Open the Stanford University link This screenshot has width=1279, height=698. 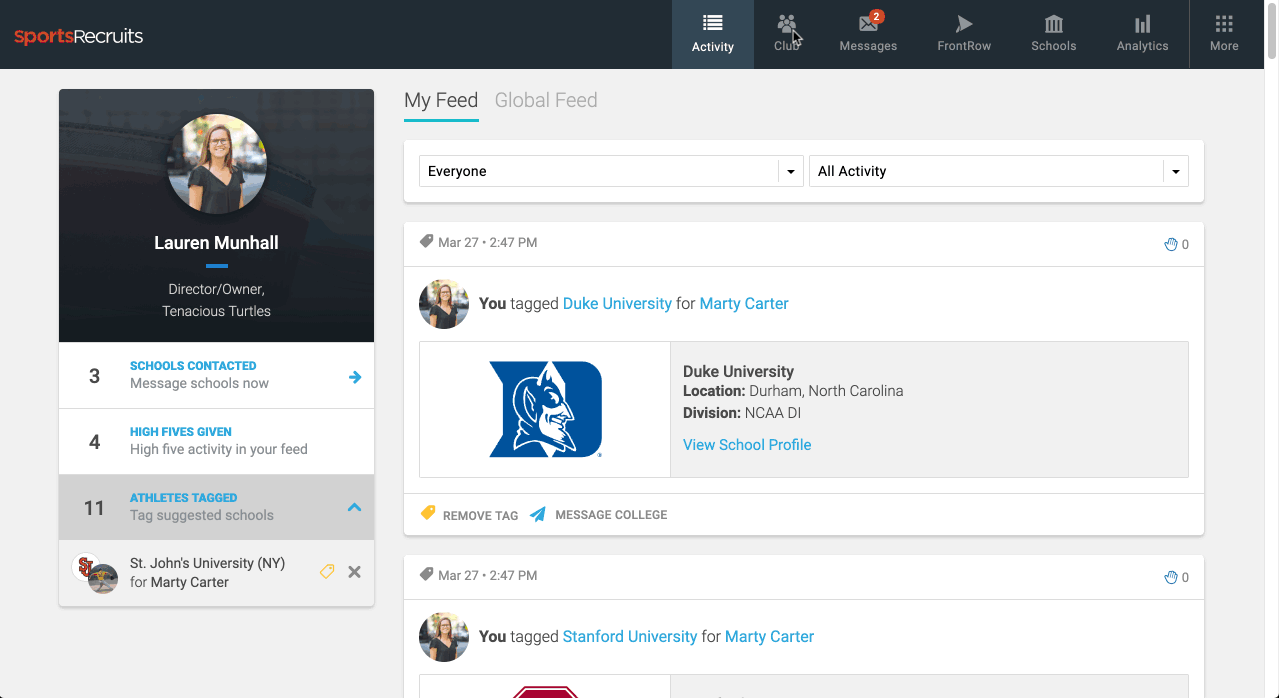pos(630,636)
